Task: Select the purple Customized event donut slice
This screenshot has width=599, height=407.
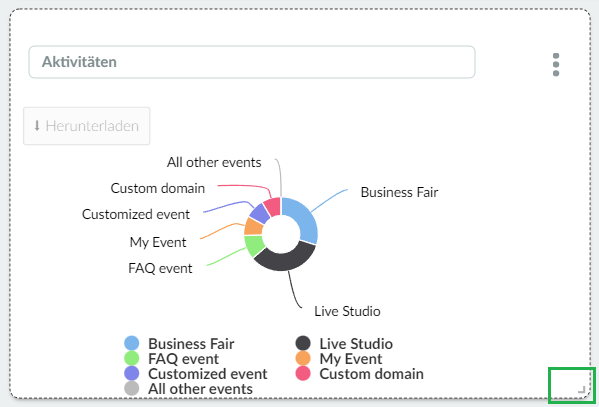Action: tap(260, 213)
